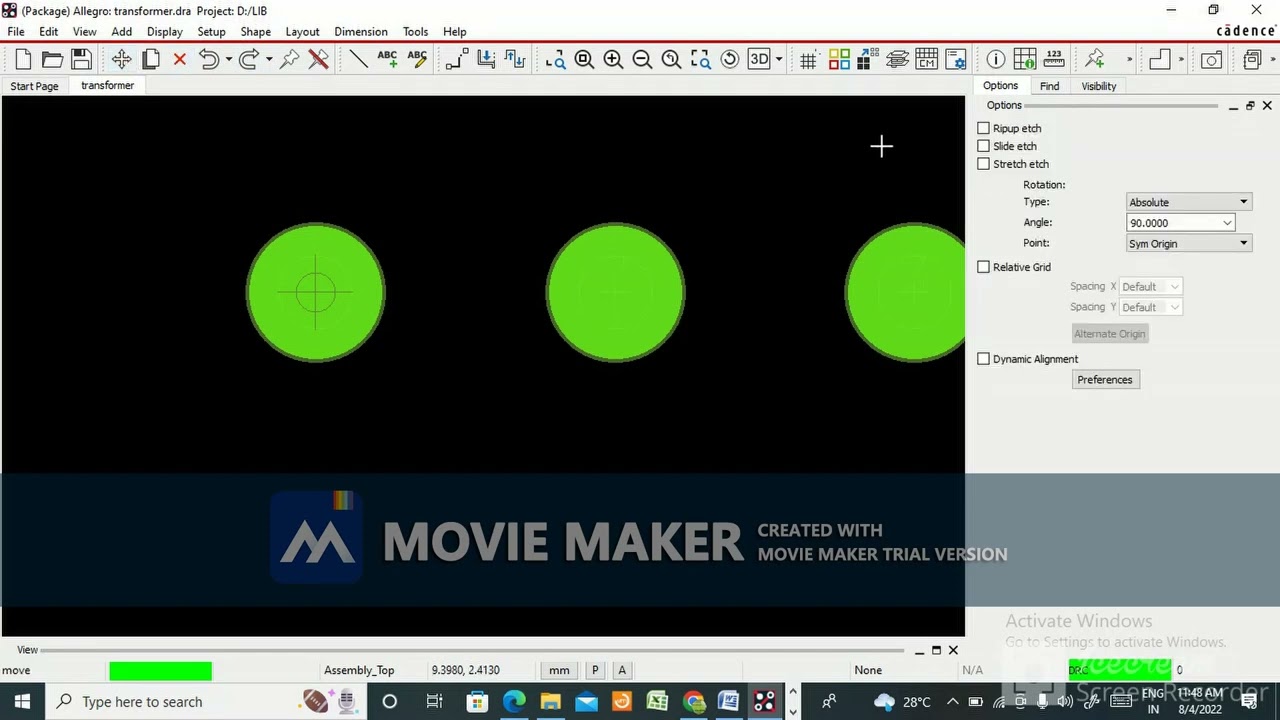Screen dimensions: 1280x720
Task: Open Google Chrome from the taskbar
Action: click(693, 702)
